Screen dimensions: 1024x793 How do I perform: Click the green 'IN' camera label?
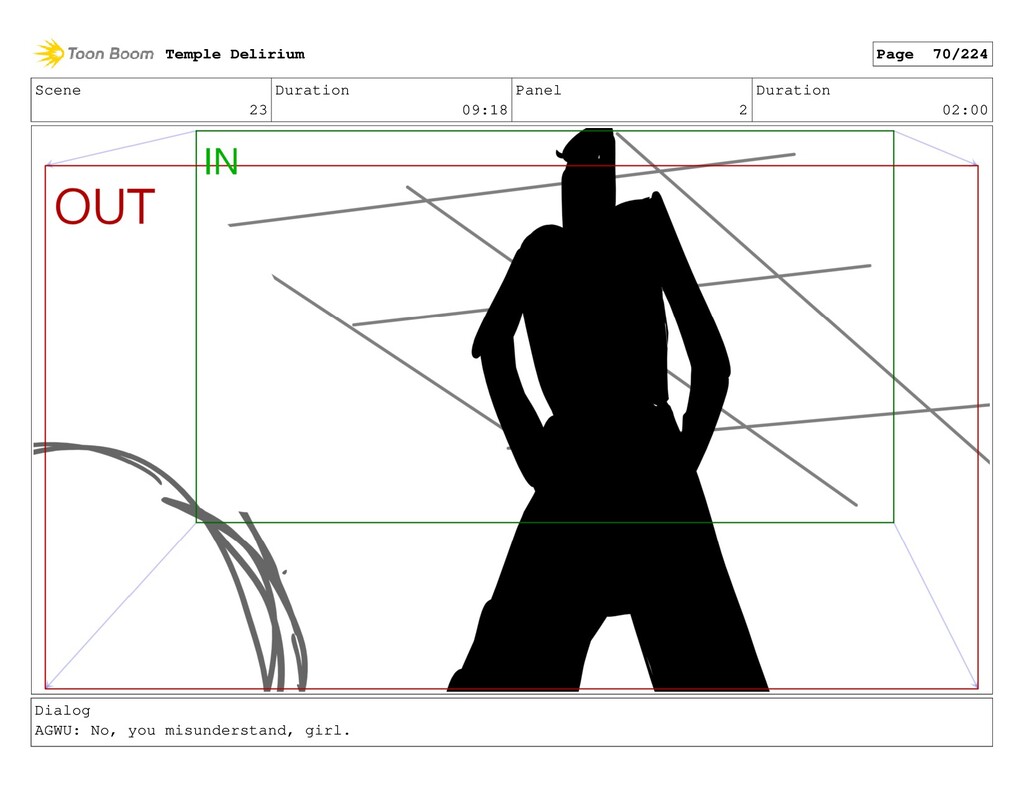221,161
